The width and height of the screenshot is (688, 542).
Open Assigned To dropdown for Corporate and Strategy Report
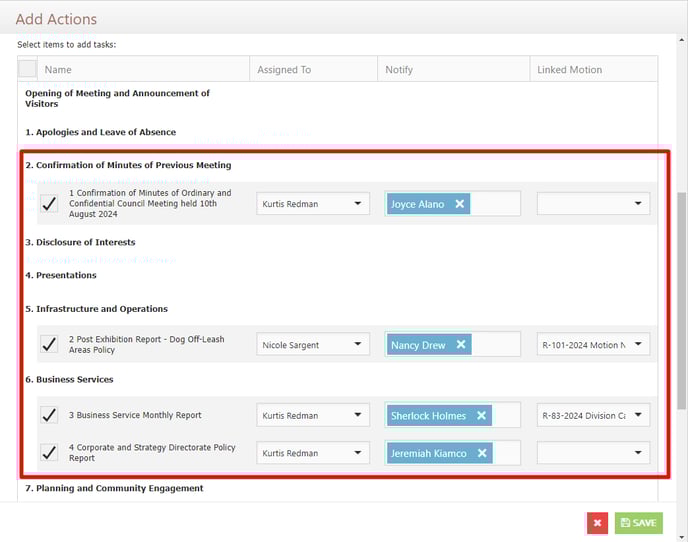coord(313,453)
